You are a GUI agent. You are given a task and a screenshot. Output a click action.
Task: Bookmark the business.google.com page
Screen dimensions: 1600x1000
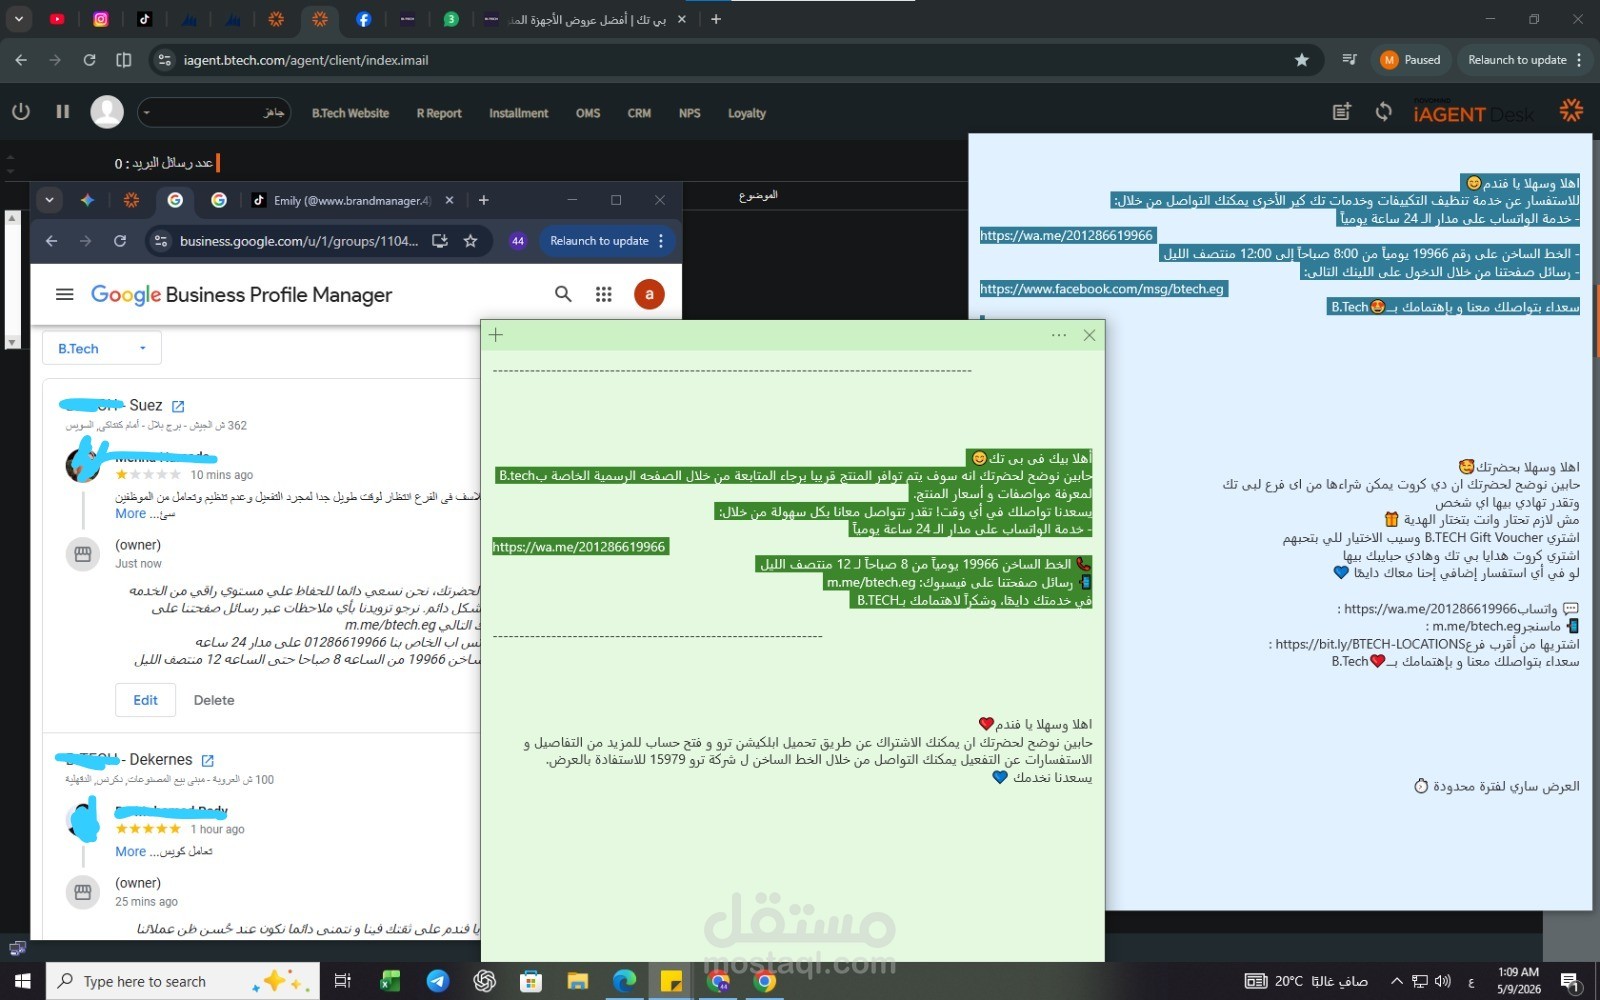(x=471, y=241)
